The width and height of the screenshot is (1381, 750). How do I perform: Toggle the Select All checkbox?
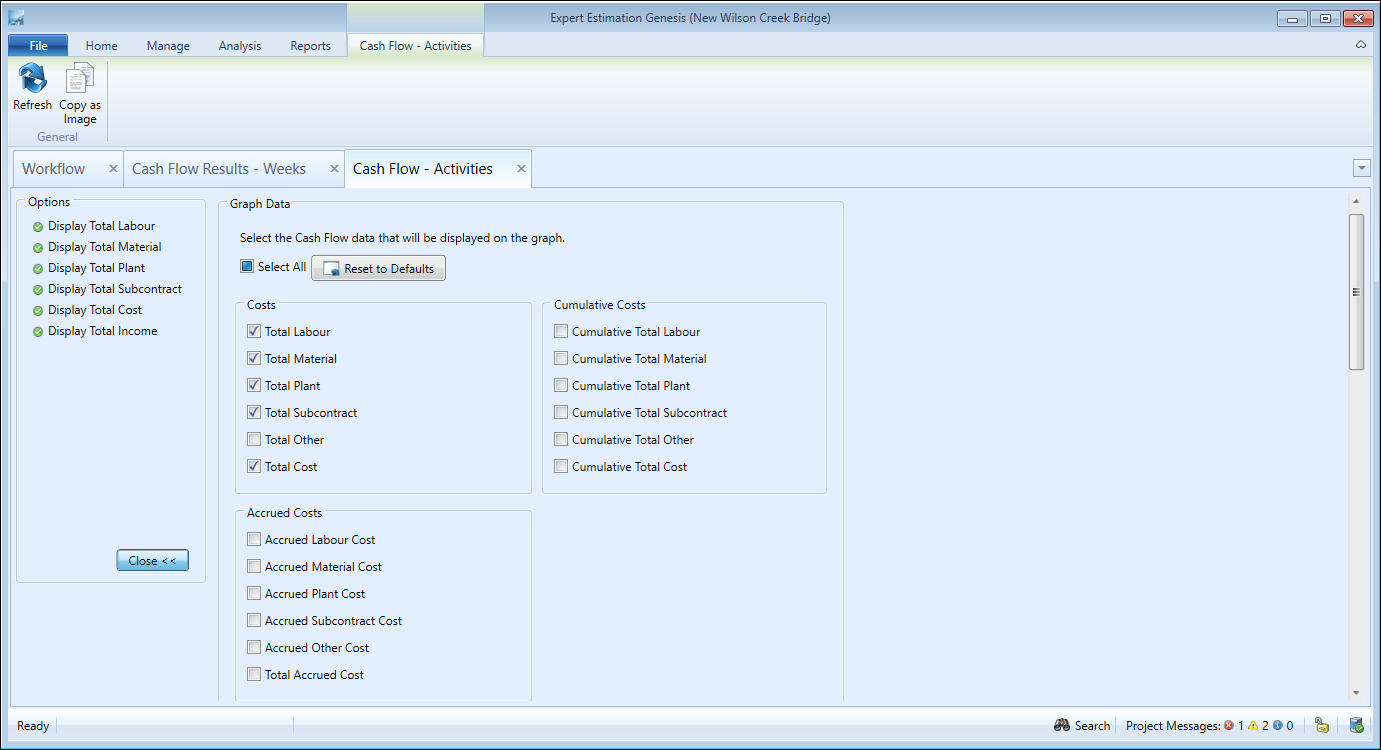pyautogui.click(x=247, y=267)
